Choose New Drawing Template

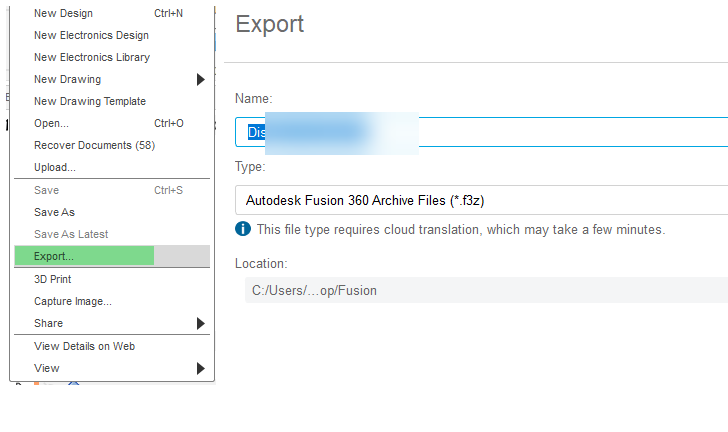pyautogui.click(x=112, y=101)
